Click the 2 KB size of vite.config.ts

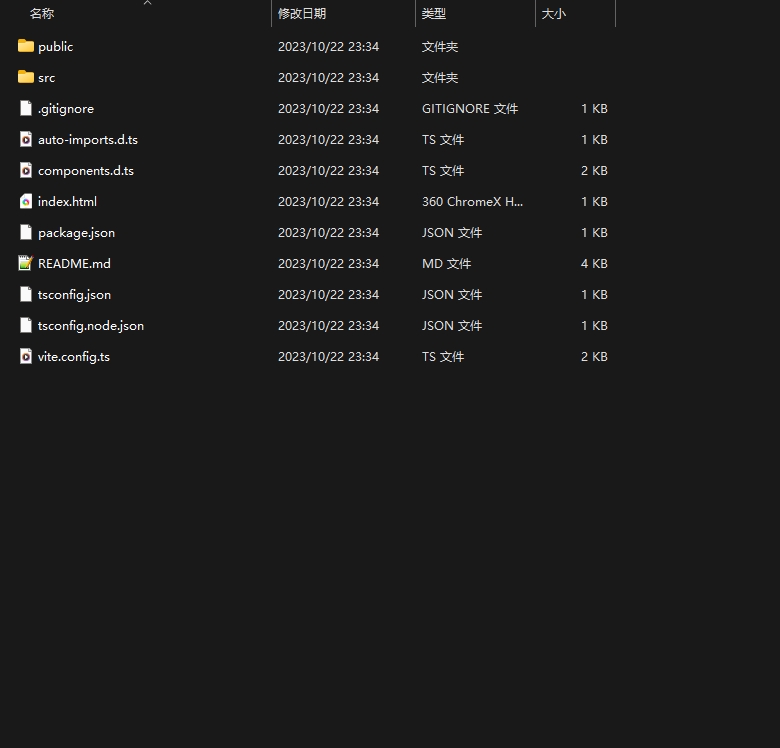(x=594, y=357)
